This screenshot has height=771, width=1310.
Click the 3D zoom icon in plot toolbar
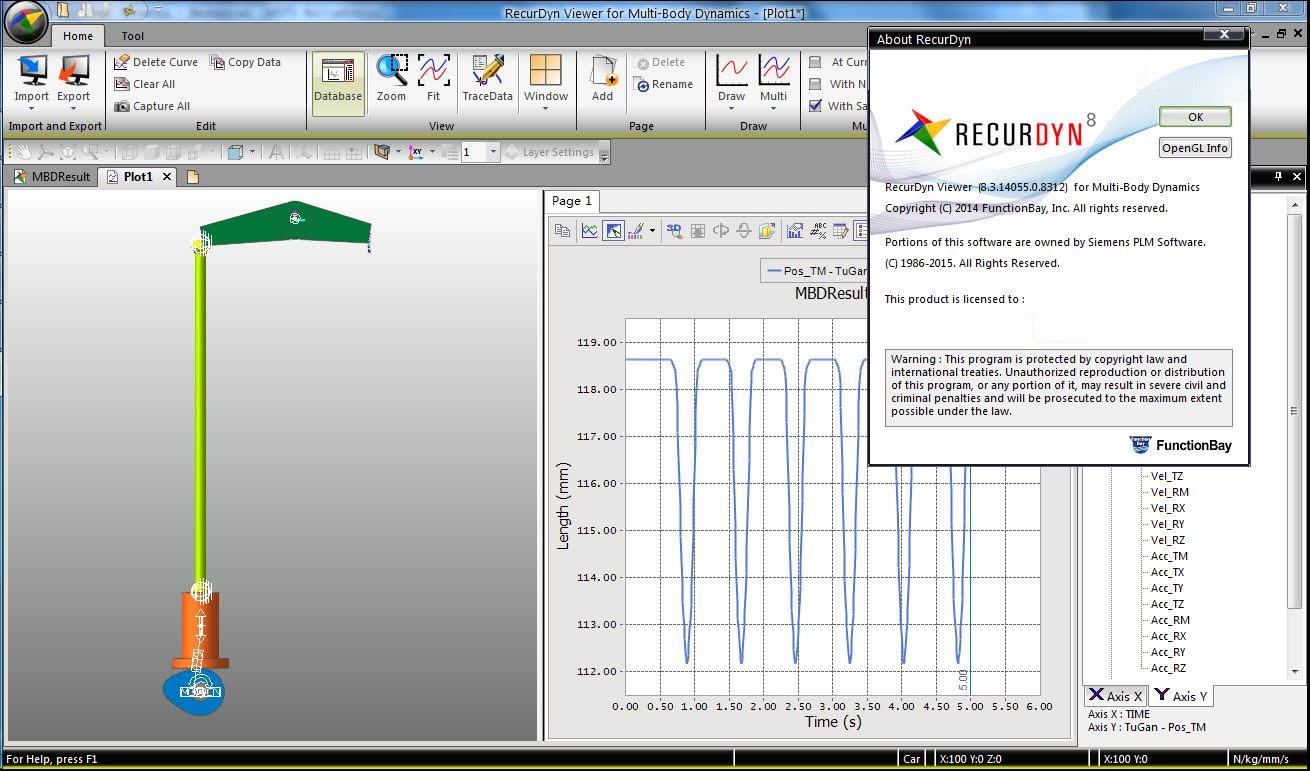(675, 231)
